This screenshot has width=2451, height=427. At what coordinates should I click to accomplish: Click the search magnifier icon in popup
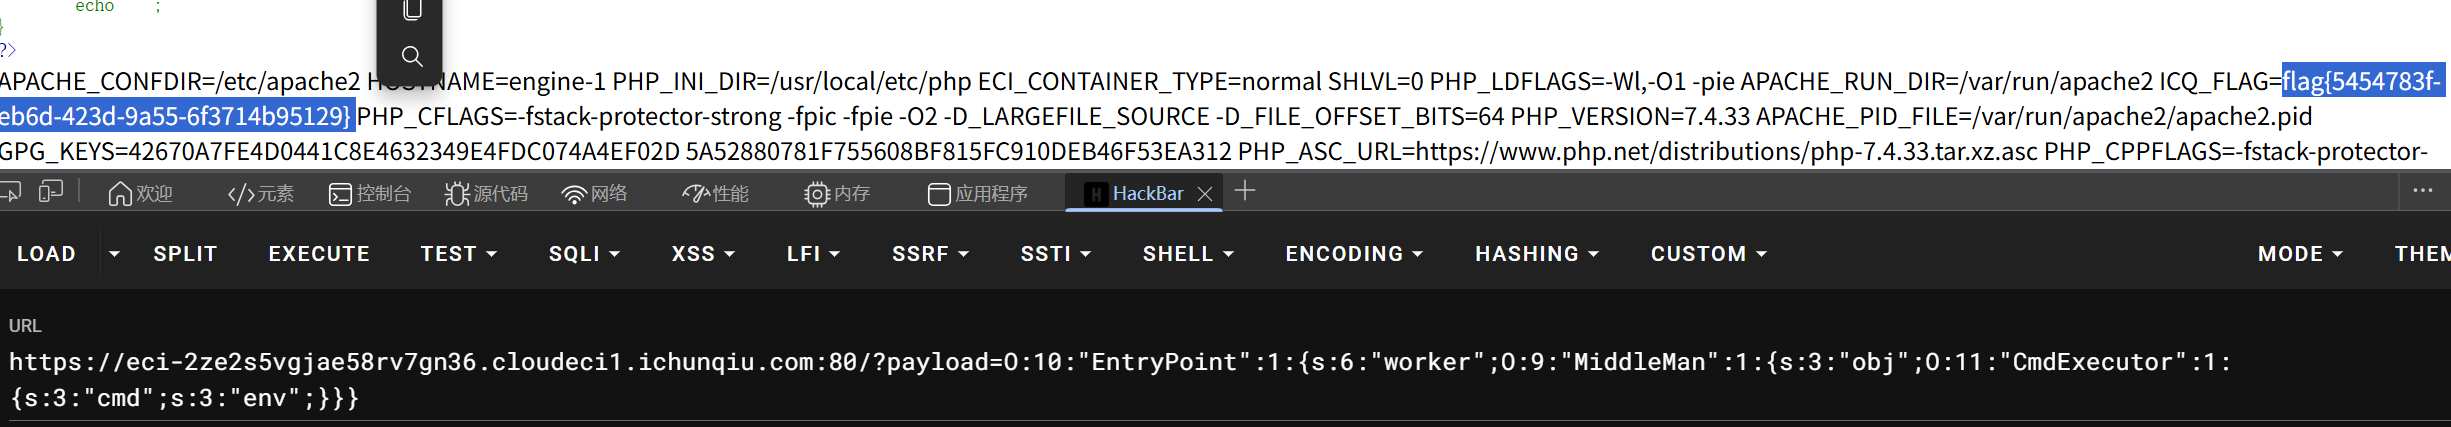click(412, 56)
